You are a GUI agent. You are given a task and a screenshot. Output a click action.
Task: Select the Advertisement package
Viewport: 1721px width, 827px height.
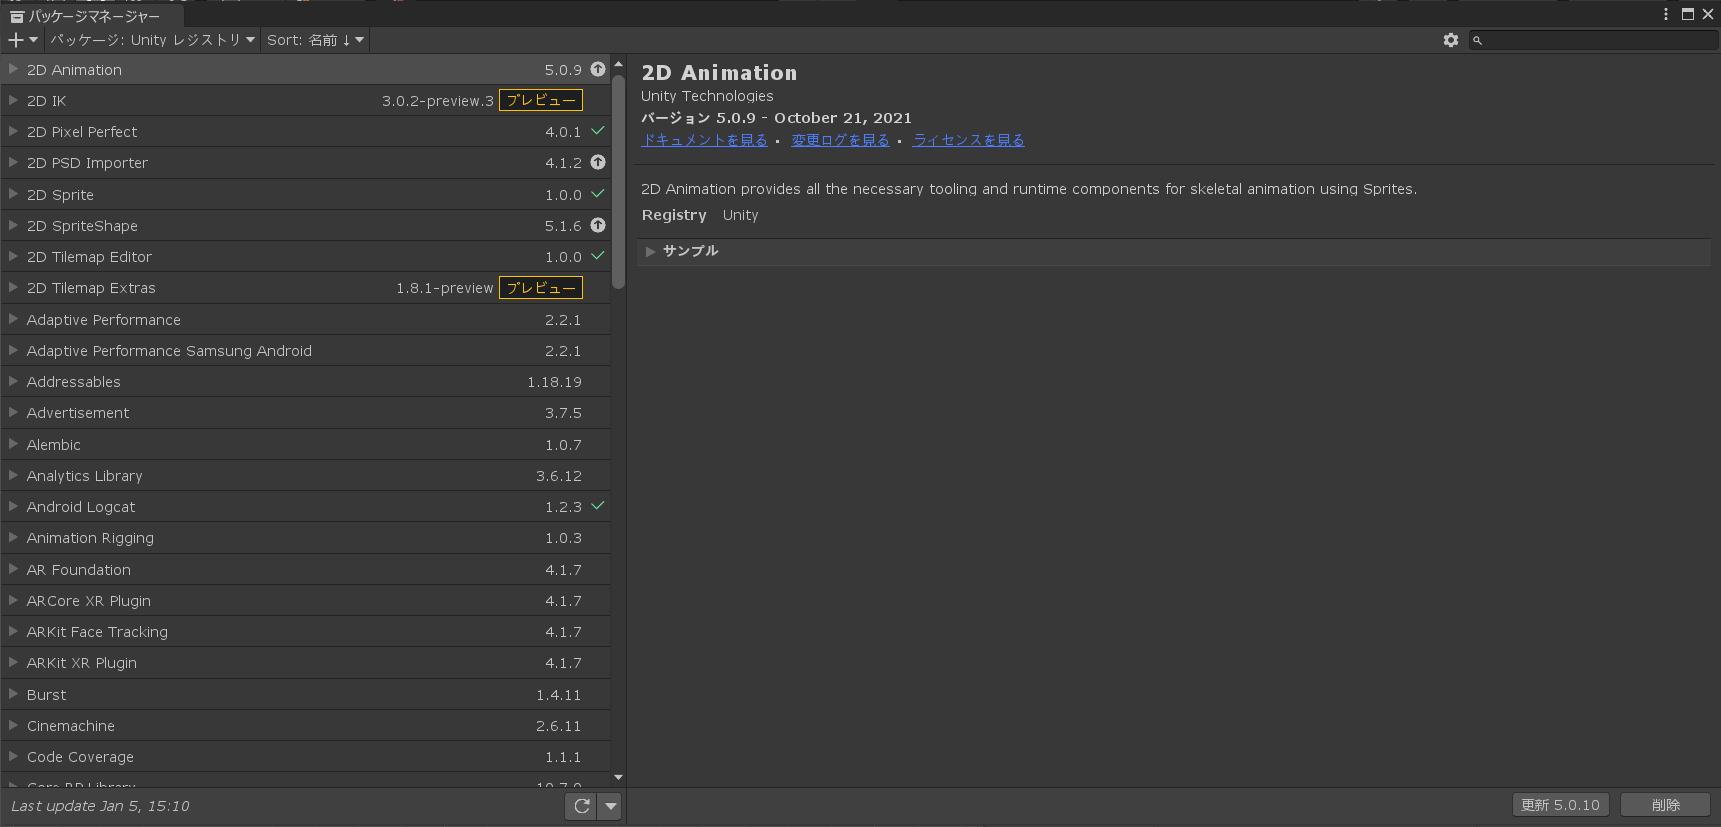305,413
